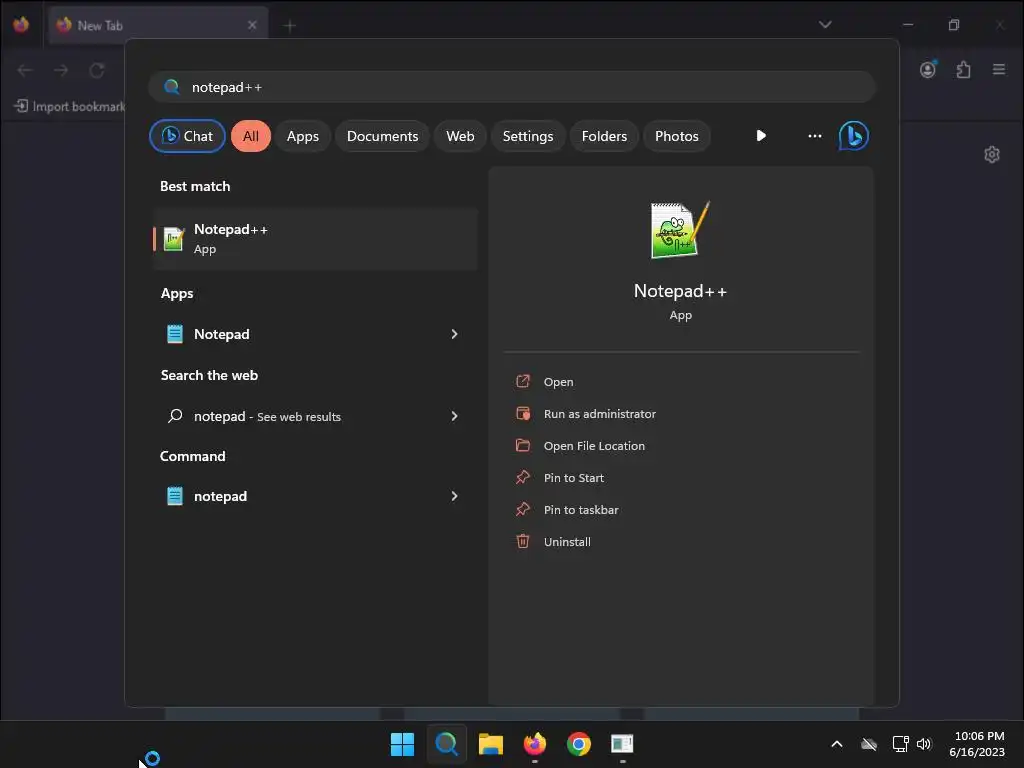Click the Firefox extensions puzzle icon
Image resolution: width=1024 pixels, height=768 pixels.
(x=963, y=69)
